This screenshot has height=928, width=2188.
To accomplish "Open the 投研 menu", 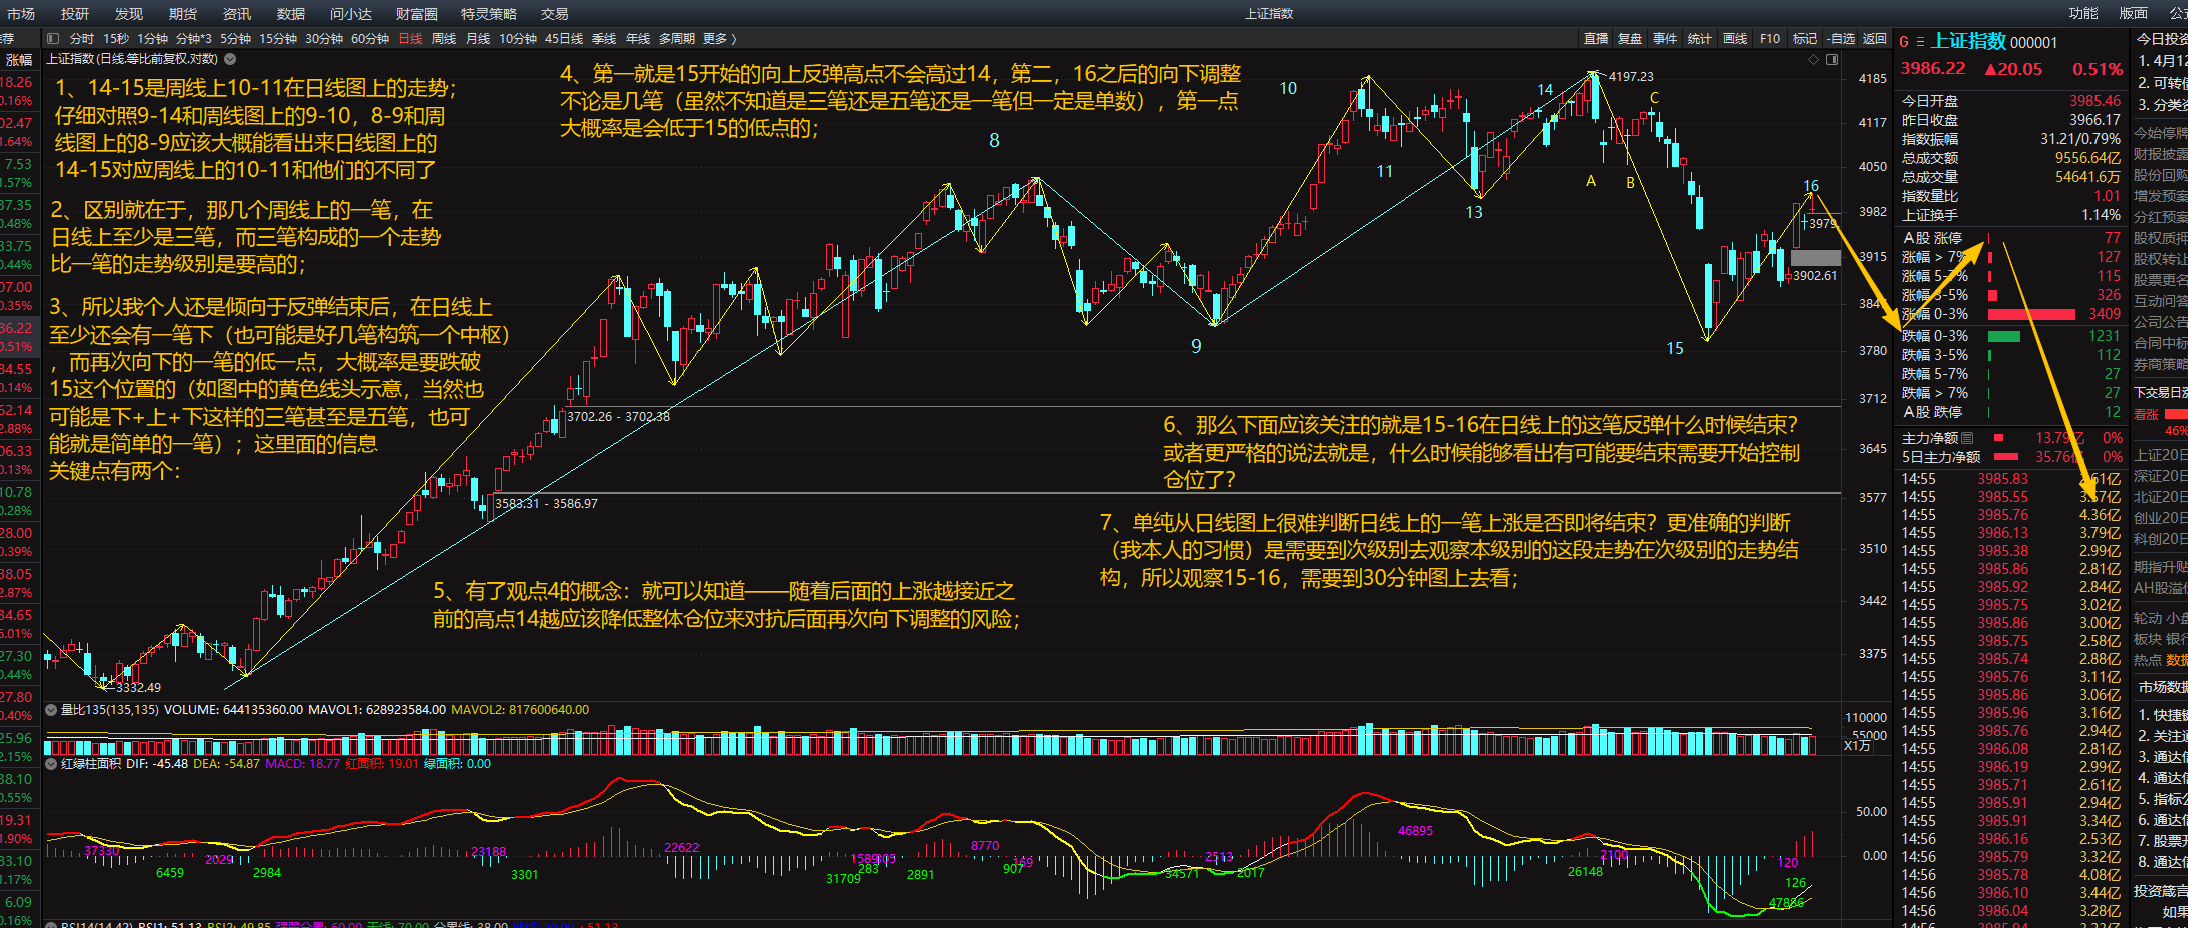I will point(75,14).
